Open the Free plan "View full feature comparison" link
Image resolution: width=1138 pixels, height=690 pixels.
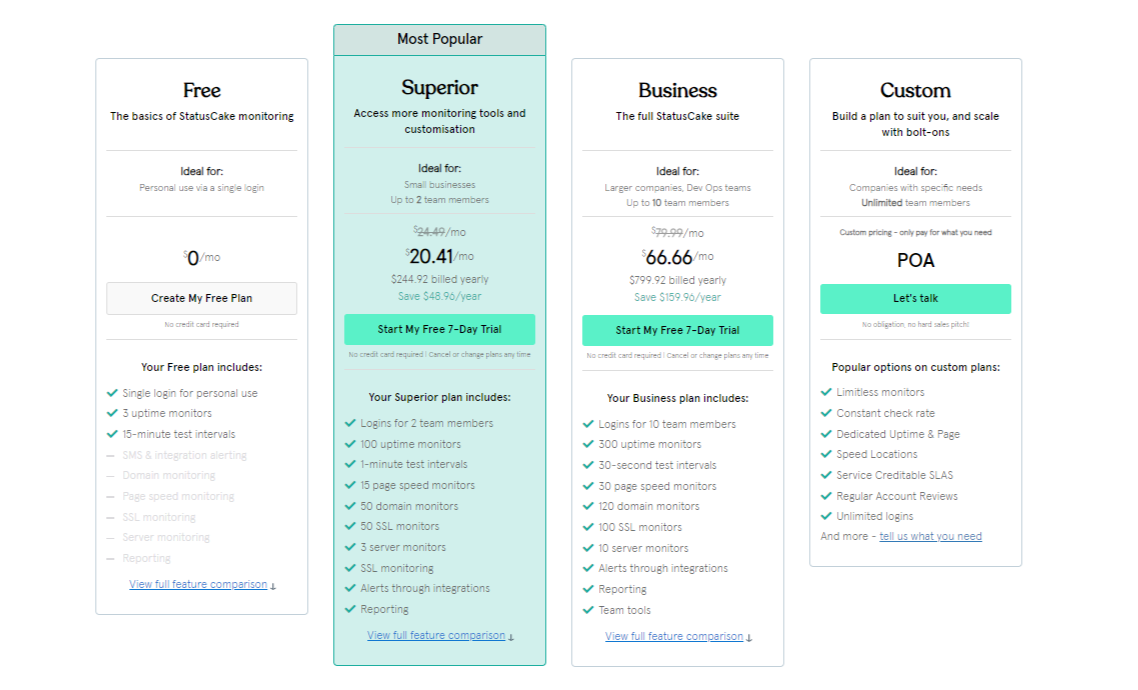point(198,584)
